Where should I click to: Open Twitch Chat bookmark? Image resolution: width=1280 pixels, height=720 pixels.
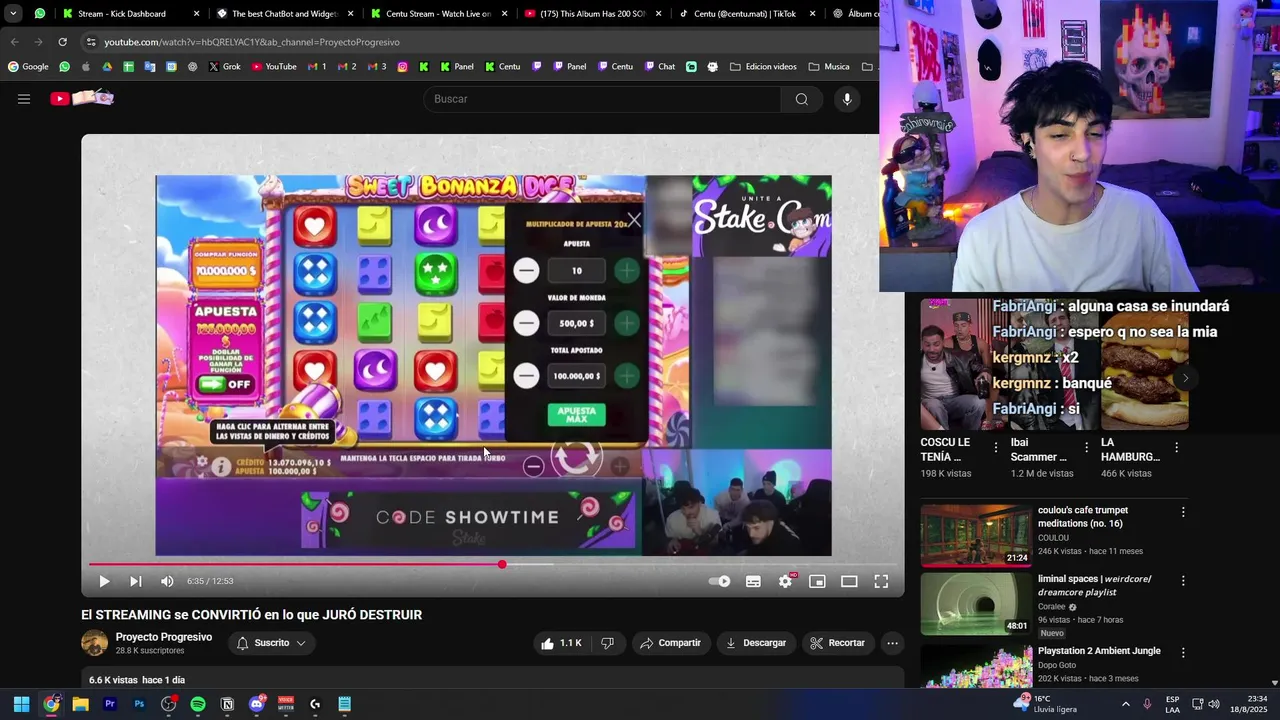click(x=658, y=67)
